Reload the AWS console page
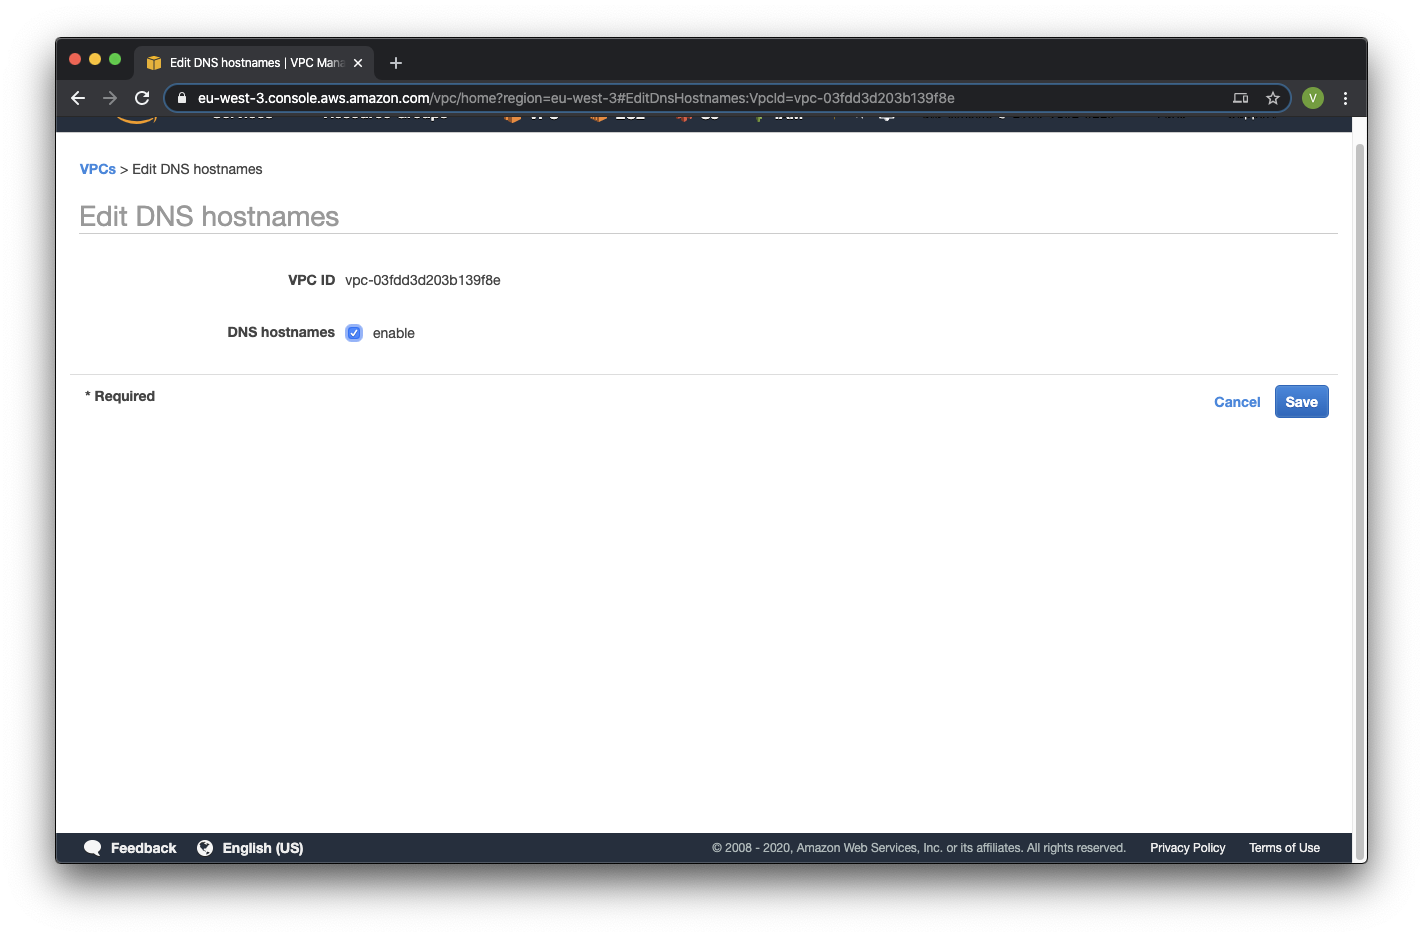Screen dimensions: 1423x937 142,98
